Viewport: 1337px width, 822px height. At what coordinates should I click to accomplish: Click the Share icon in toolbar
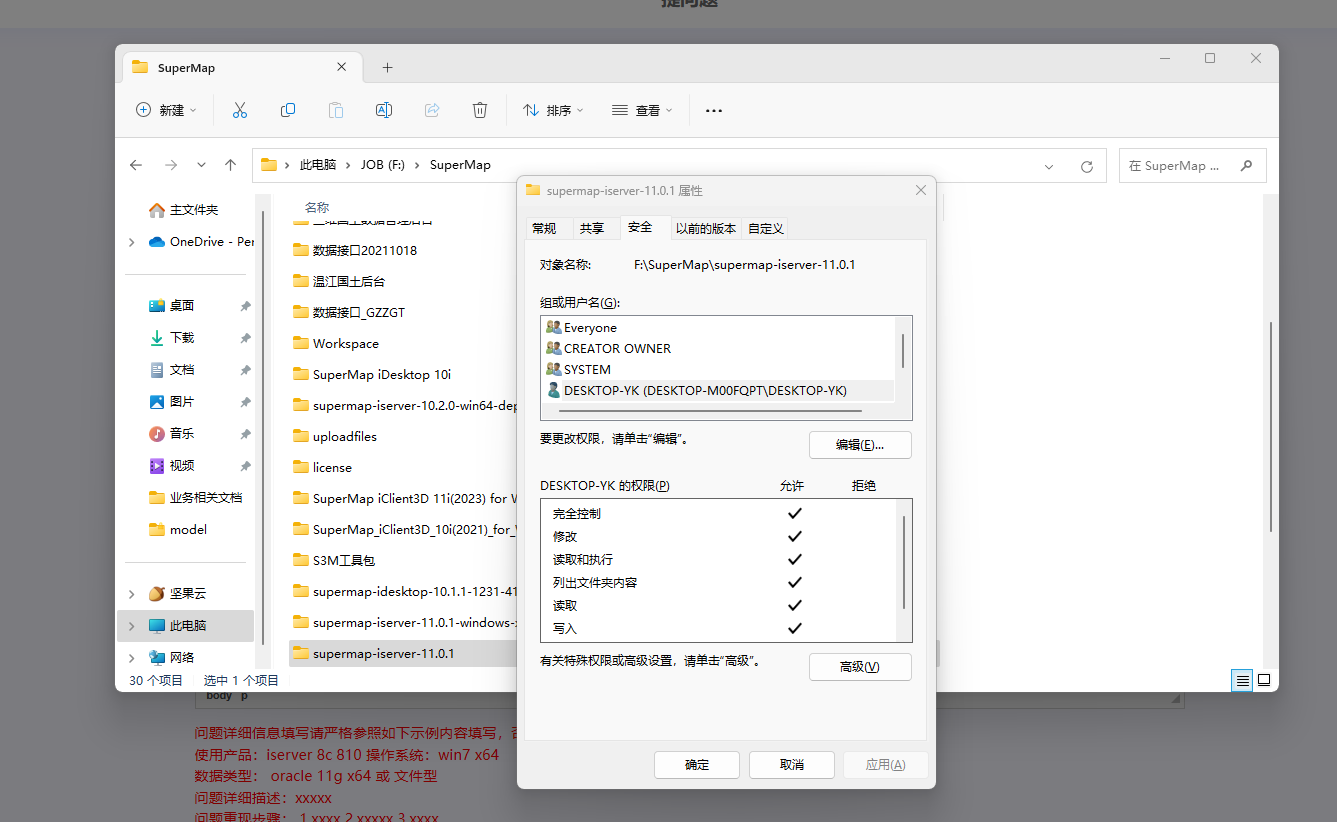[432, 110]
